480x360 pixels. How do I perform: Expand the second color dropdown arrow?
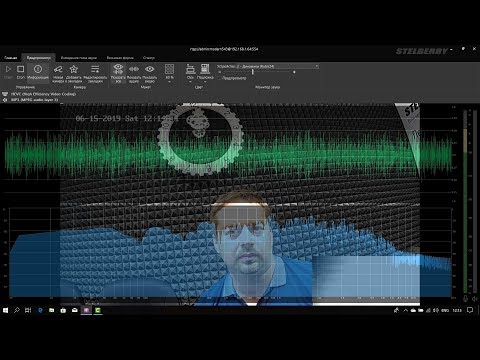coord(205,82)
